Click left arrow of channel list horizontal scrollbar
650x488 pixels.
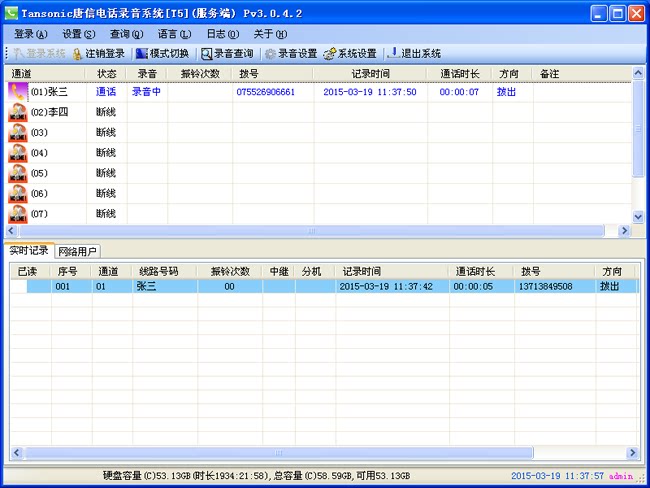[11, 231]
